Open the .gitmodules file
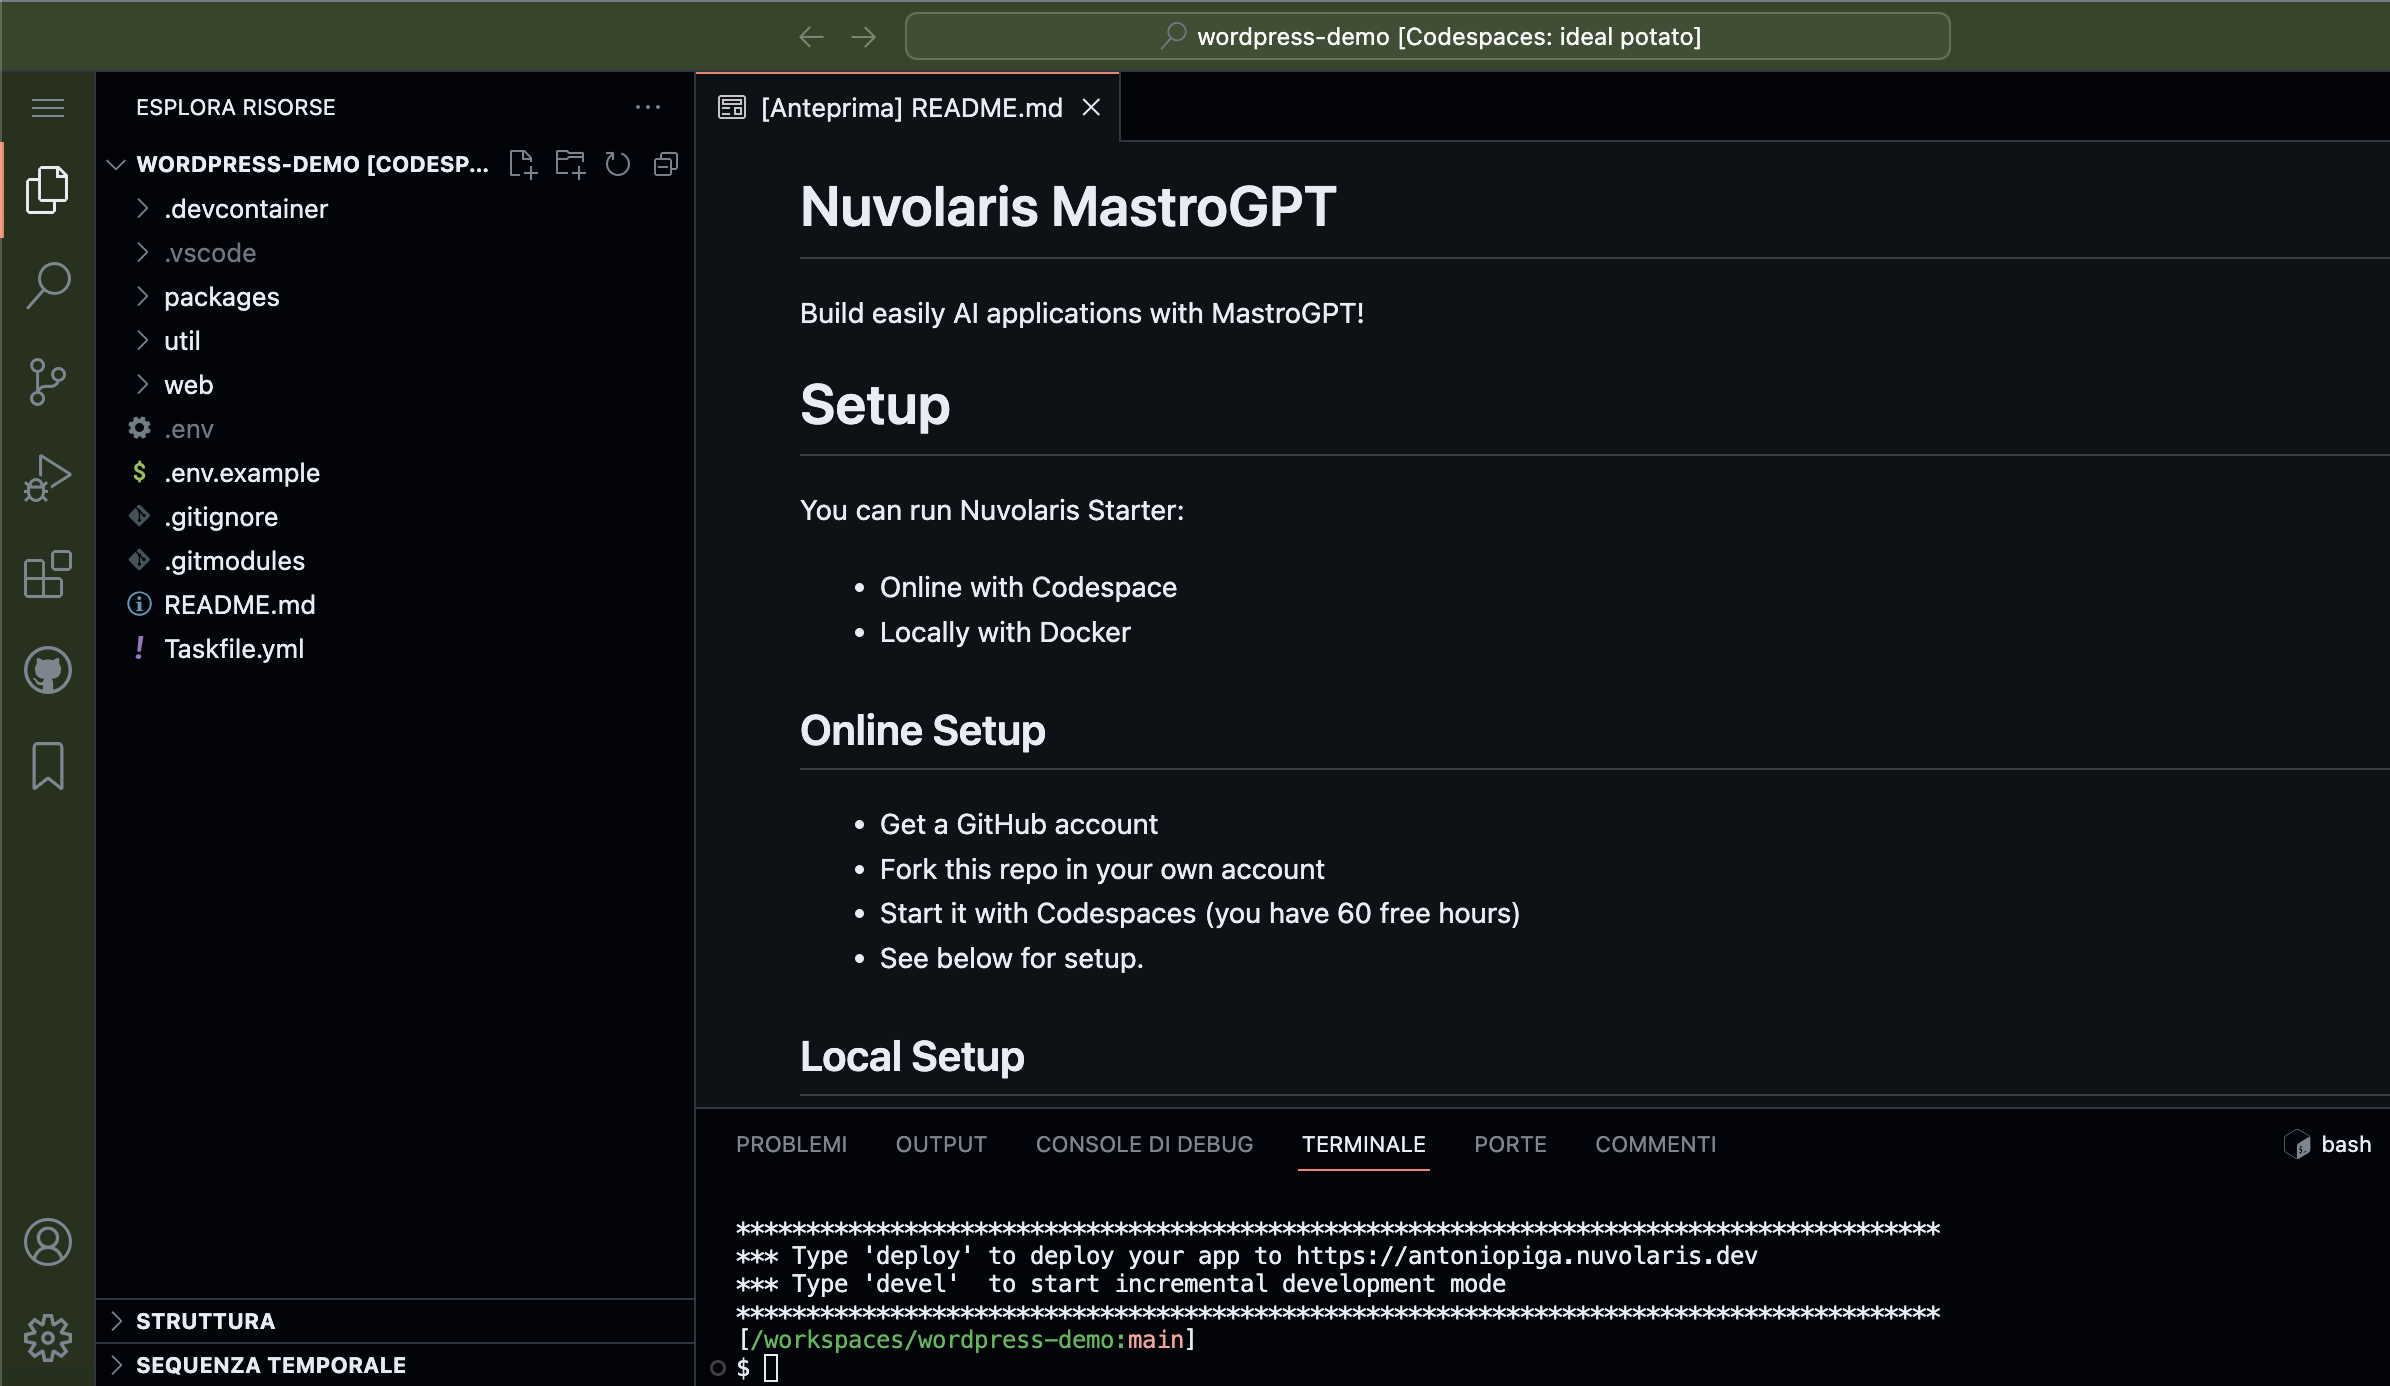Screen dimensions: 2390x1386 click(395, 560)
